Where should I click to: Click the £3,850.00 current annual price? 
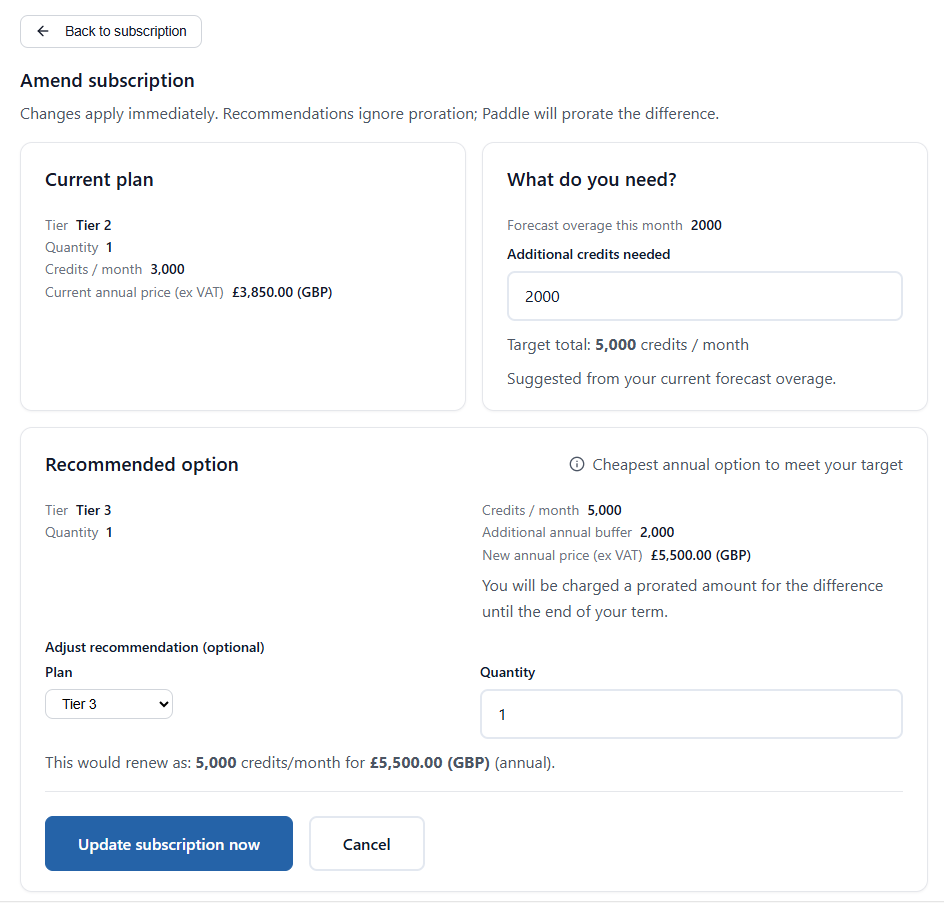click(281, 293)
